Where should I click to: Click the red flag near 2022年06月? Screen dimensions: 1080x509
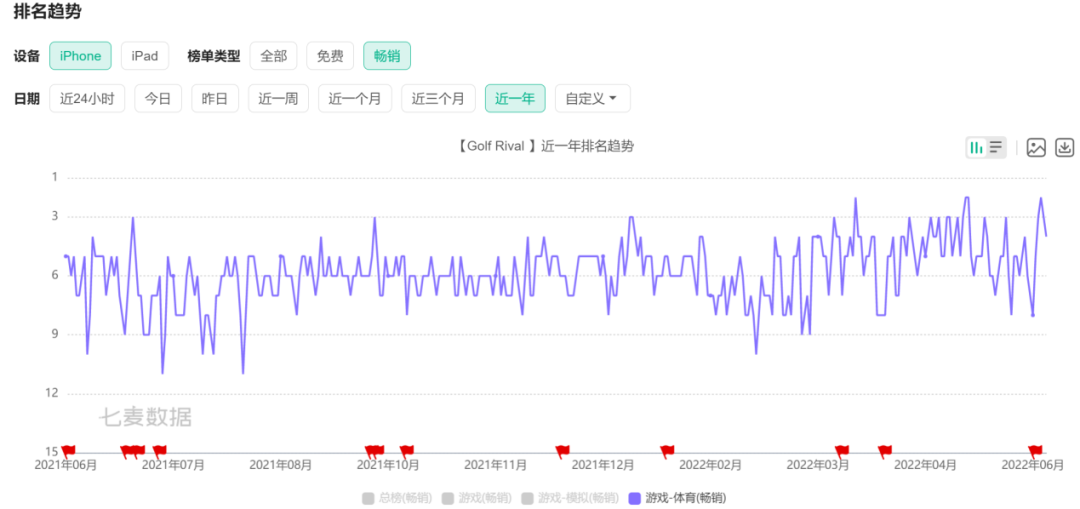tap(1036, 451)
